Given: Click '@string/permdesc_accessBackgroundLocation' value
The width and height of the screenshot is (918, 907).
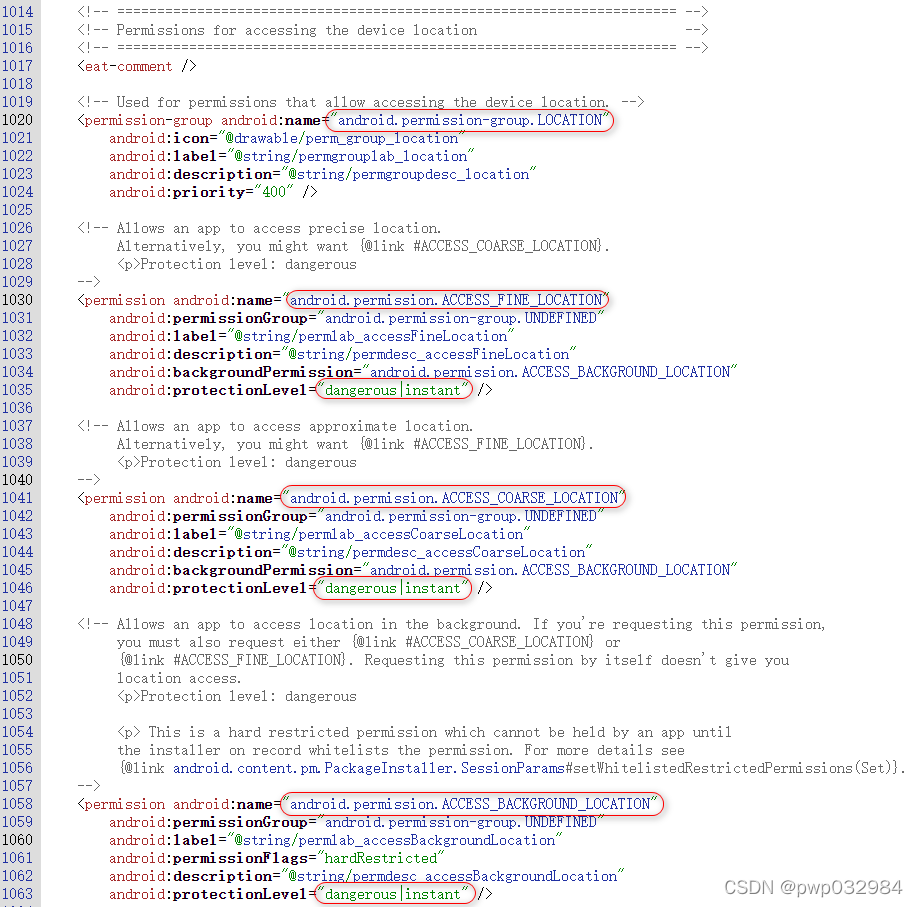Looking at the screenshot, I should pos(453,876).
